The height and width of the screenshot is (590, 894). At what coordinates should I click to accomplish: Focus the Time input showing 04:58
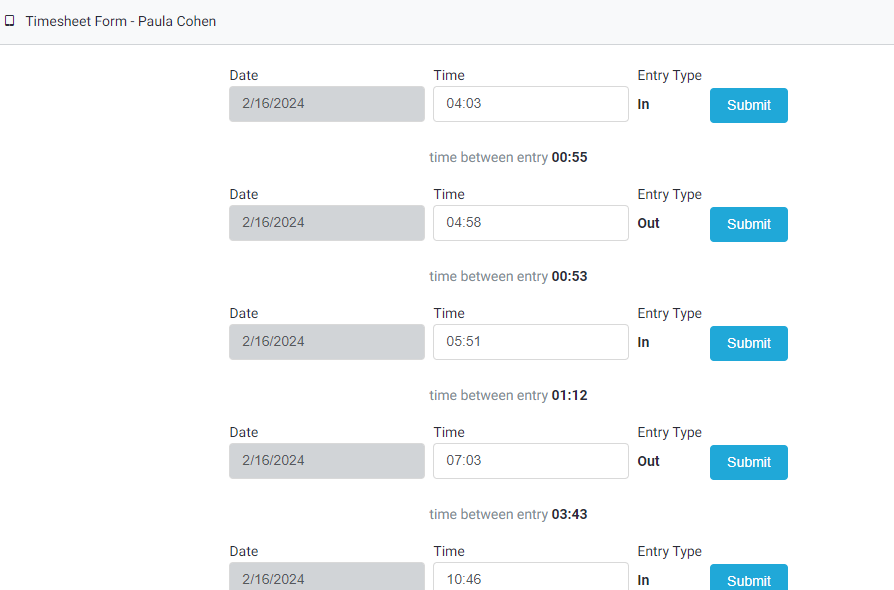point(530,223)
